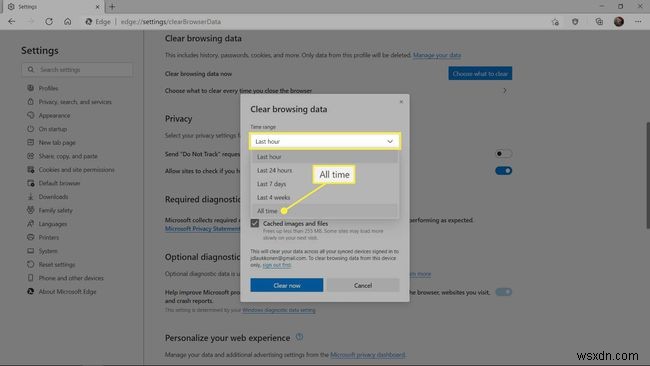Viewport: 650px width, 366px height.
Task: Open the tracking prevention shield icon
Action: (575, 22)
